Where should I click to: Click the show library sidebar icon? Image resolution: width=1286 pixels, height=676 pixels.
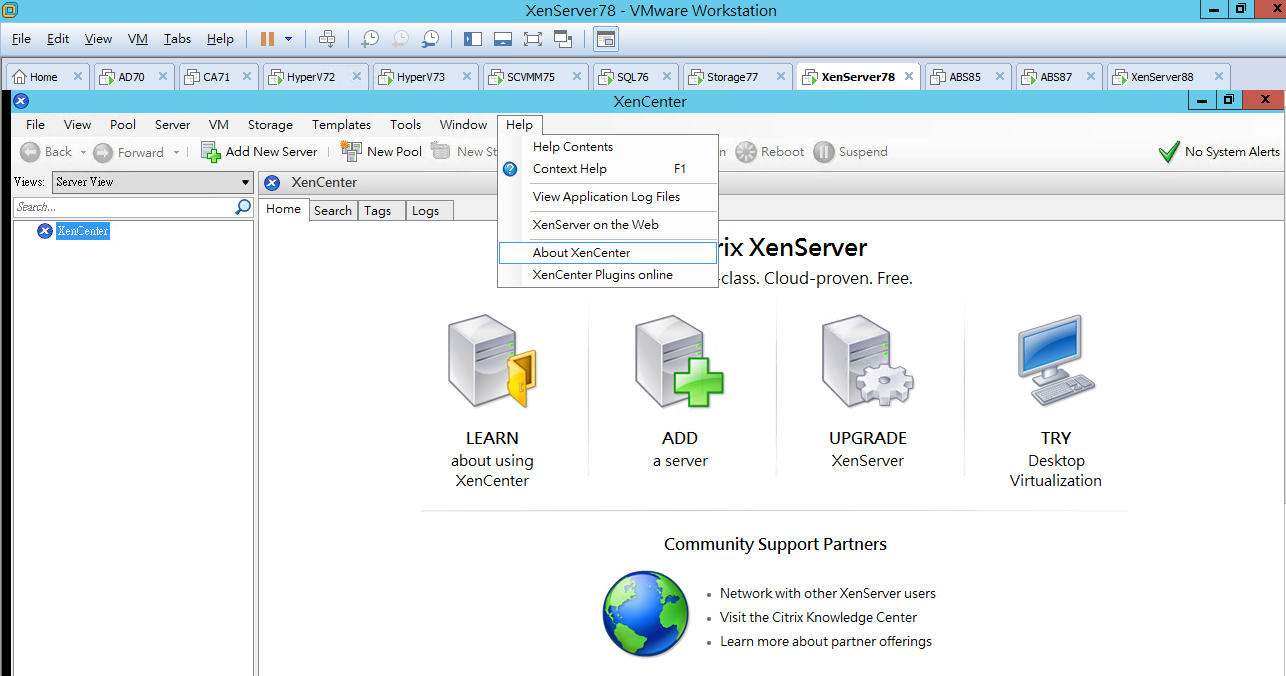(473, 39)
